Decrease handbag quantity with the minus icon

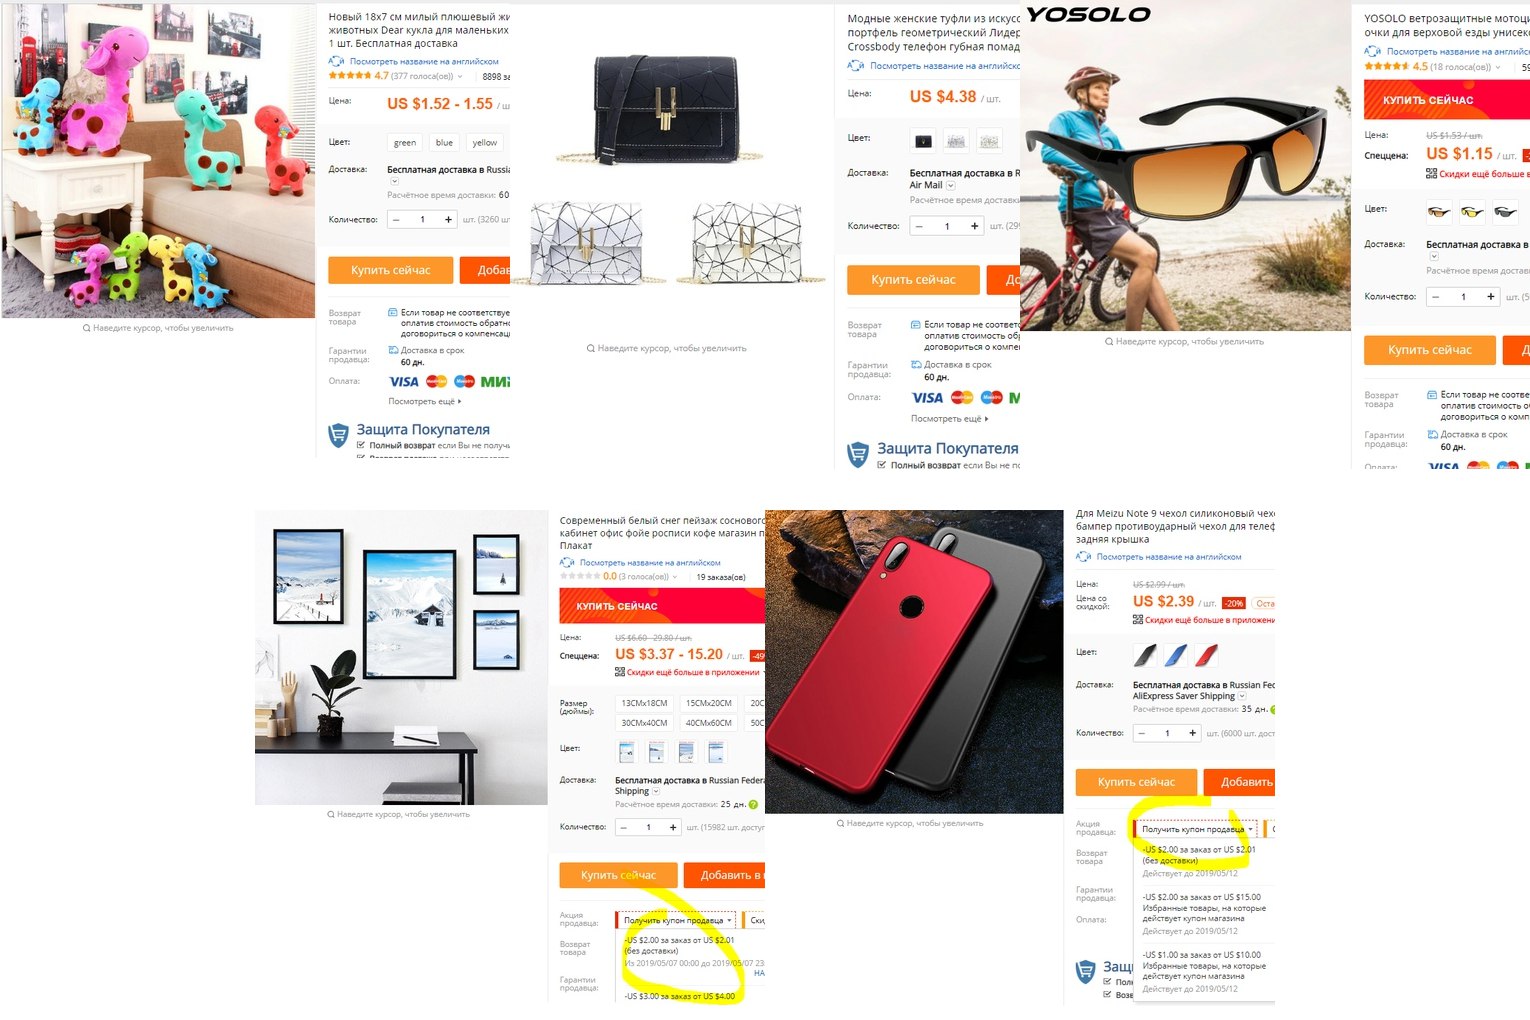pos(920,227)
